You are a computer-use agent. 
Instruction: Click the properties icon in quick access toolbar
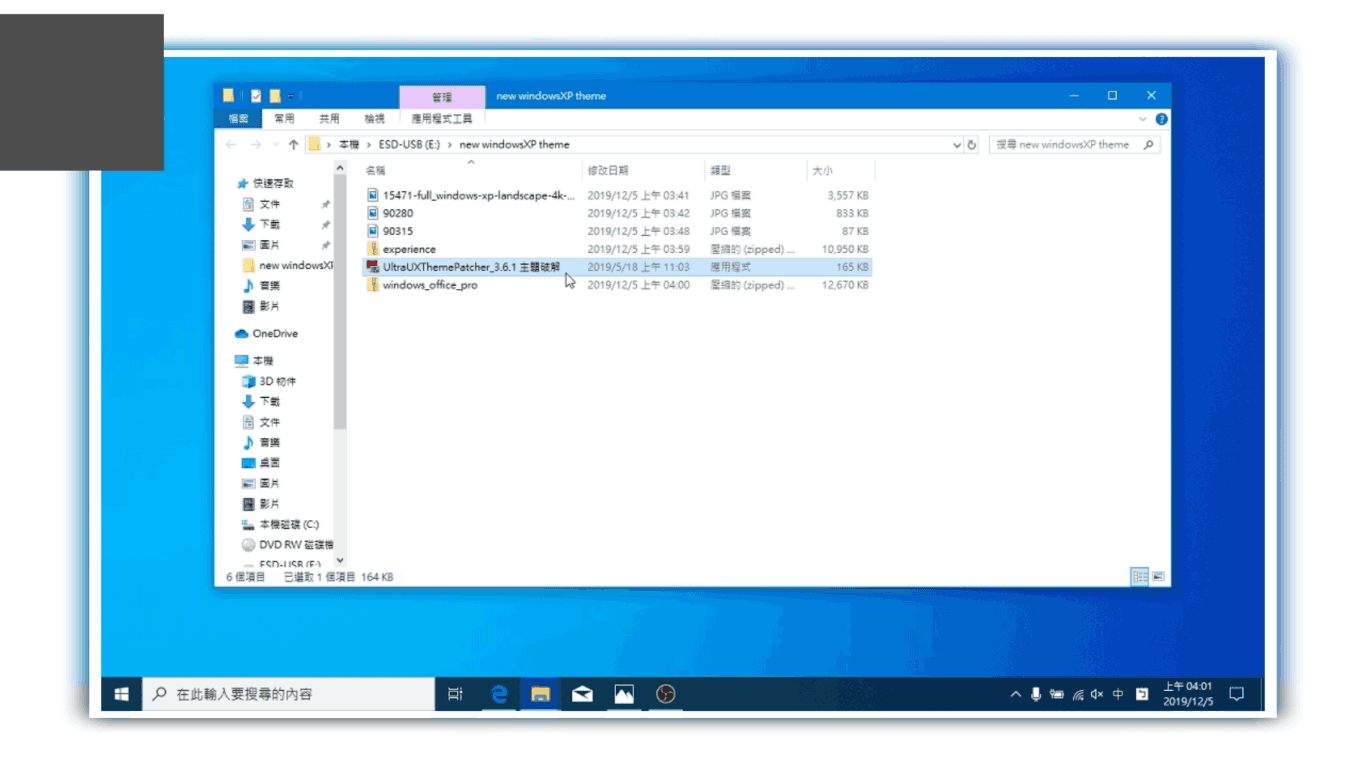256,96
